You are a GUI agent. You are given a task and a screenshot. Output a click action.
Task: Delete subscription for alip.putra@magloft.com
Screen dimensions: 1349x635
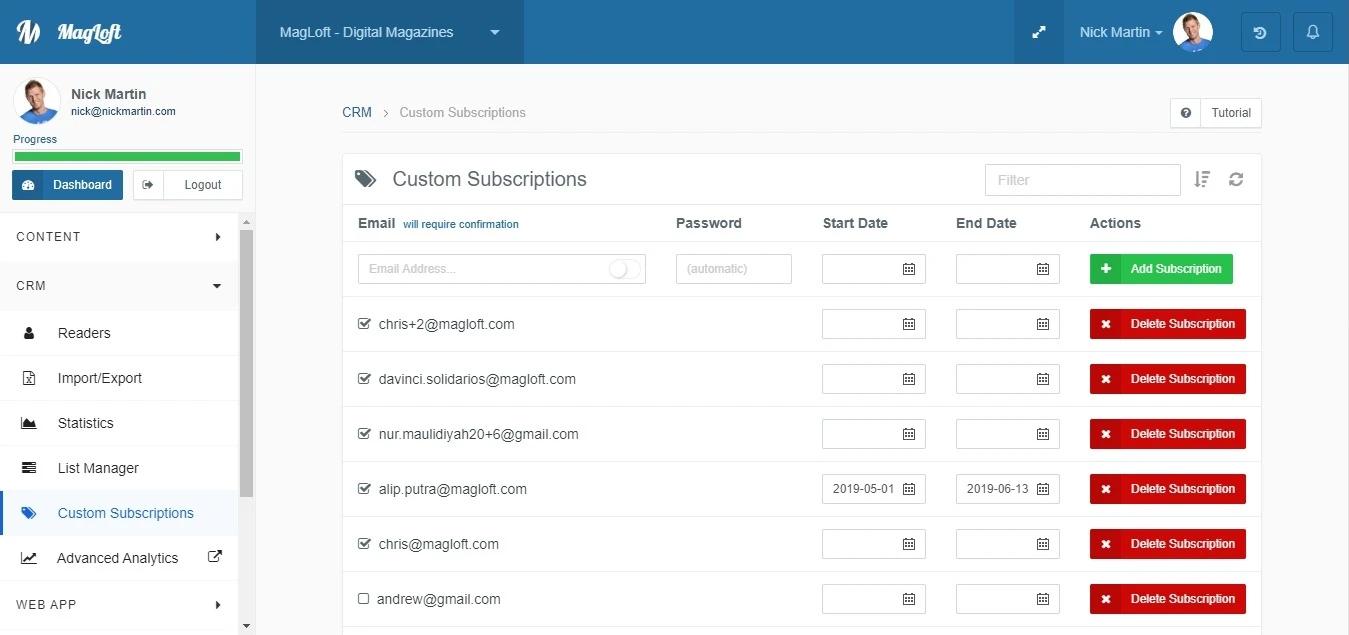1167,489
